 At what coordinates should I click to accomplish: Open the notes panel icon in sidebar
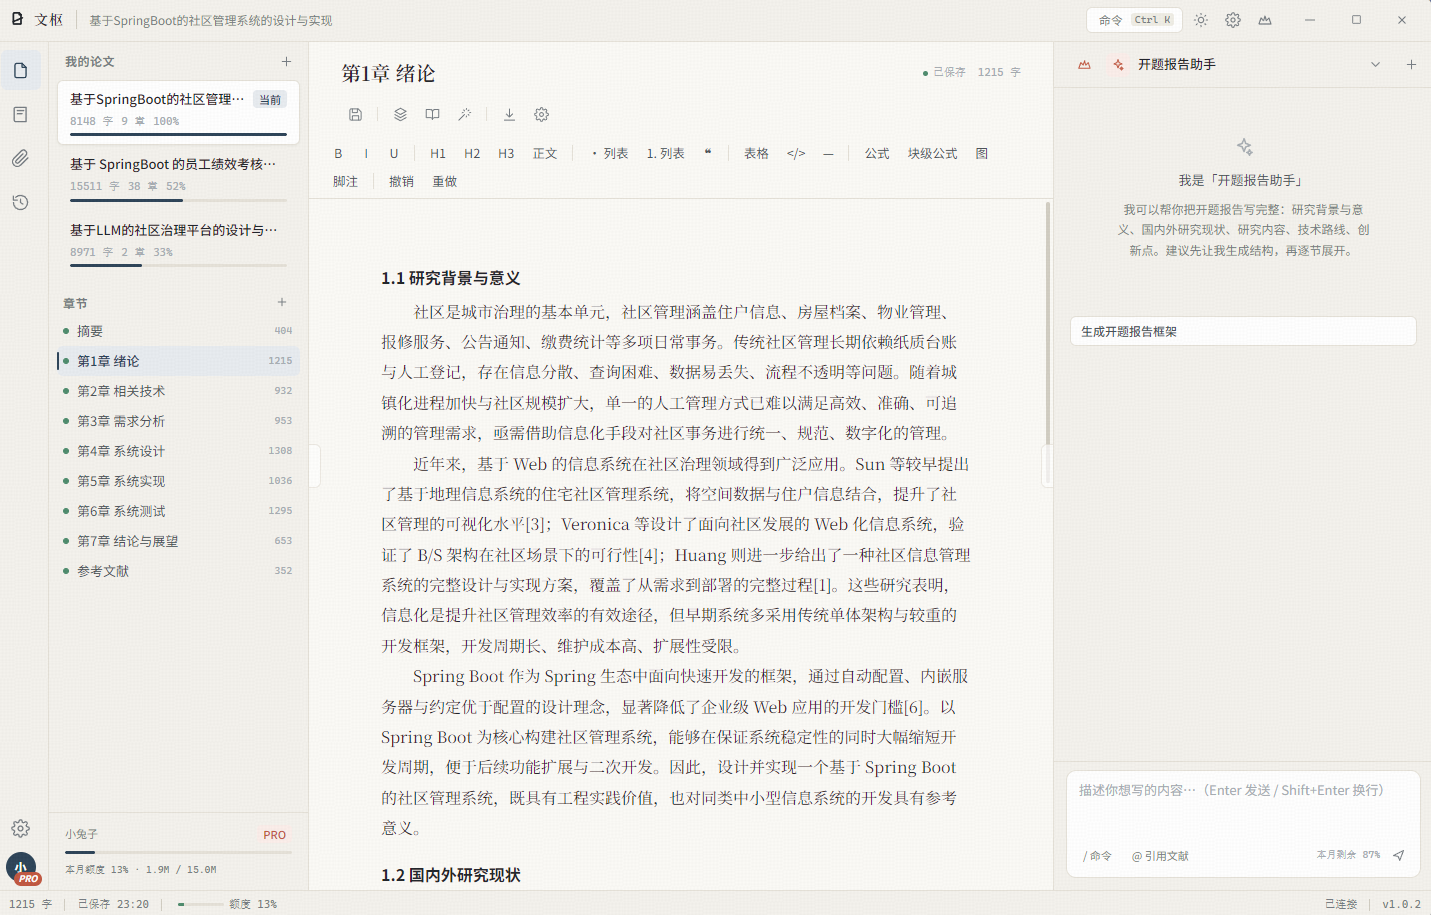point(20,114)
